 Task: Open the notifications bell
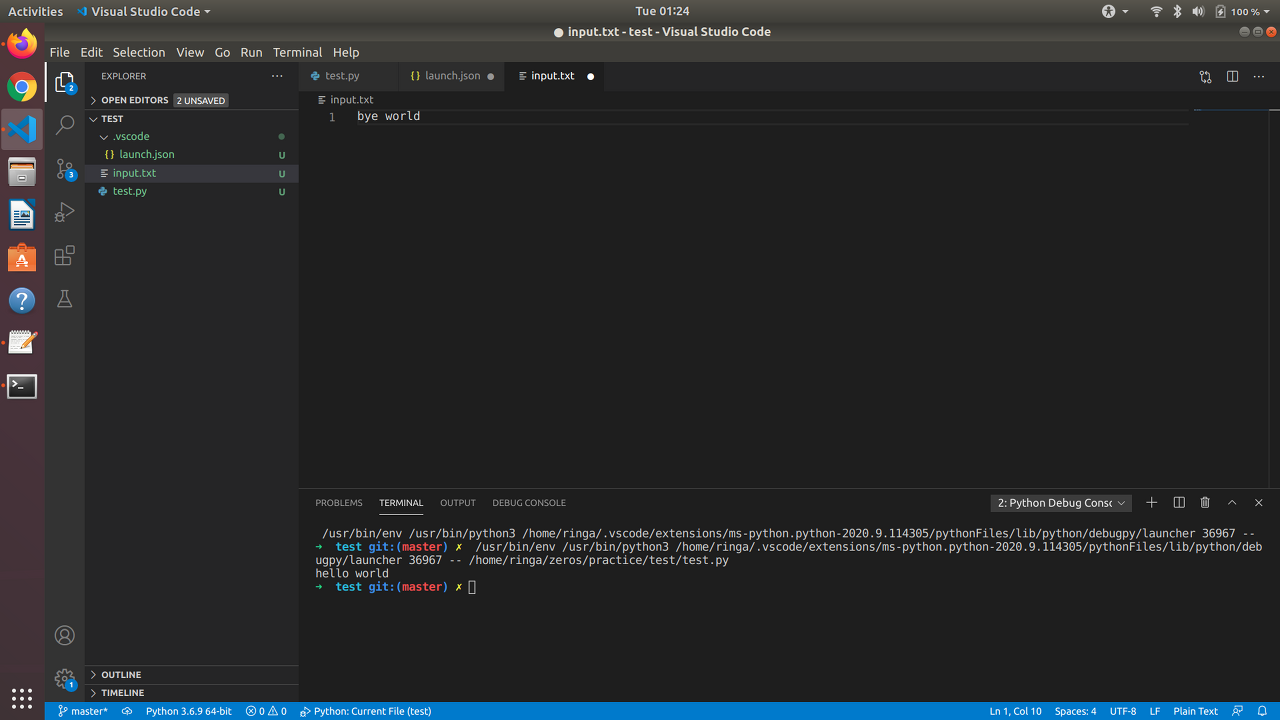pos(1262,711)
